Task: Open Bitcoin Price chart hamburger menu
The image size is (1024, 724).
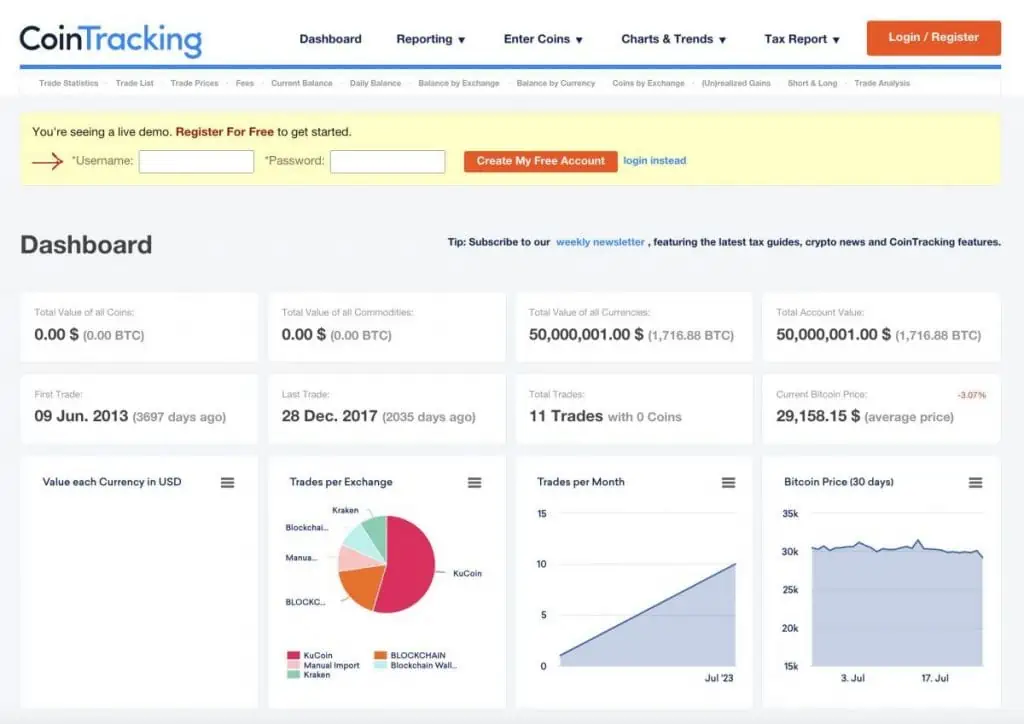Action: click(x=975, y=482)
